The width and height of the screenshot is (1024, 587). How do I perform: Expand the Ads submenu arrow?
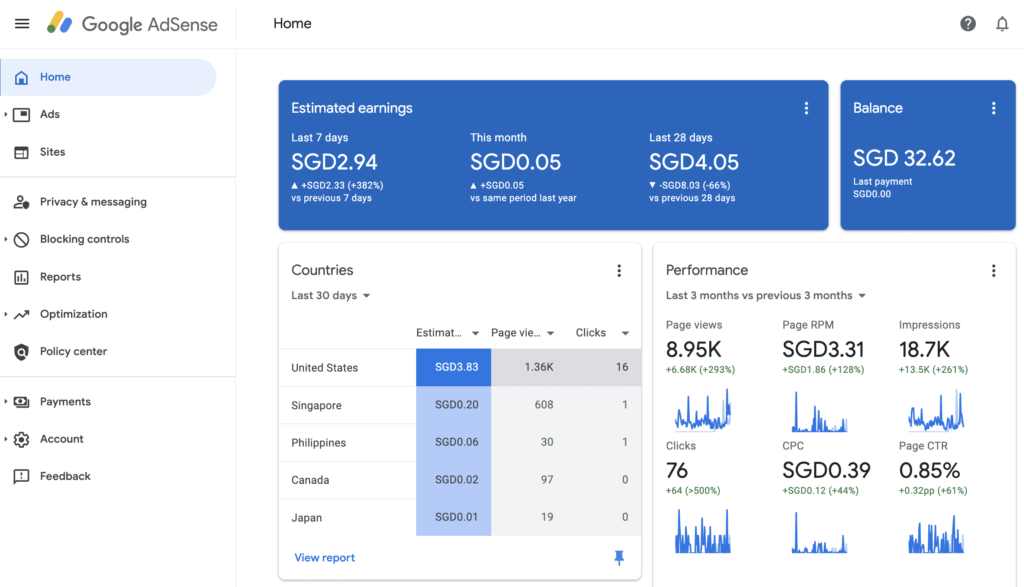tap(6, 114)
